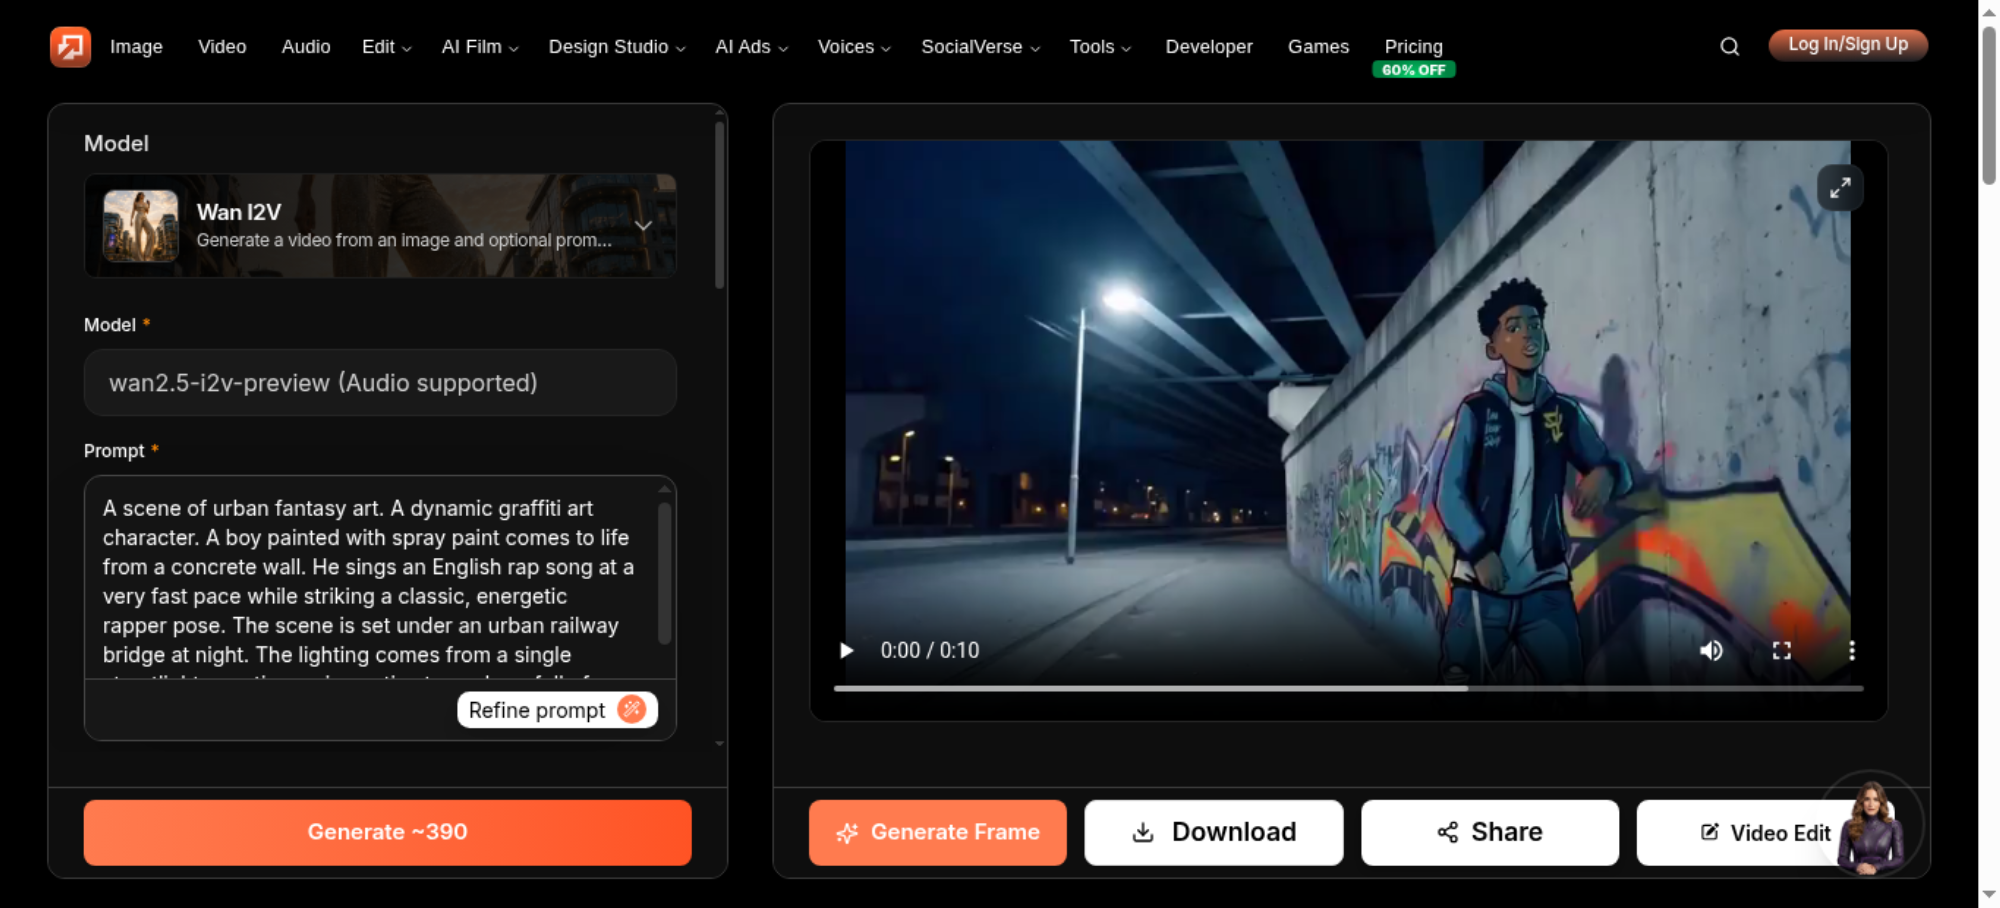Open video player three-dot options
The height and width of the screenshot is (908, 2000).
[1851, 650]
